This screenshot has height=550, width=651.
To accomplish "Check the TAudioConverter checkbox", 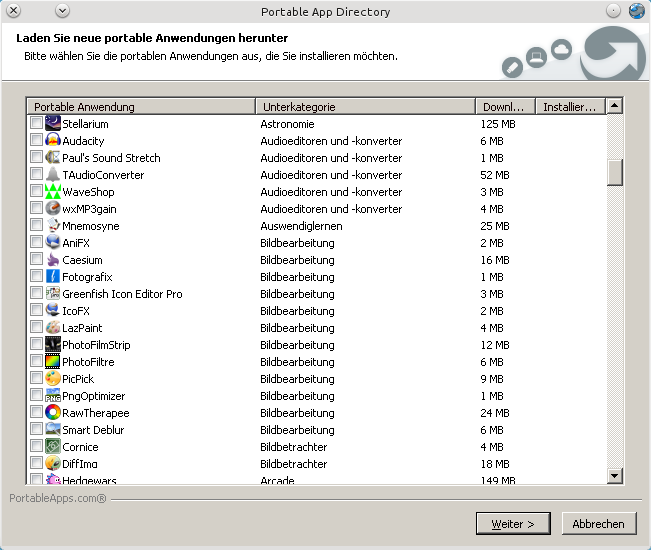I will 37,175.
